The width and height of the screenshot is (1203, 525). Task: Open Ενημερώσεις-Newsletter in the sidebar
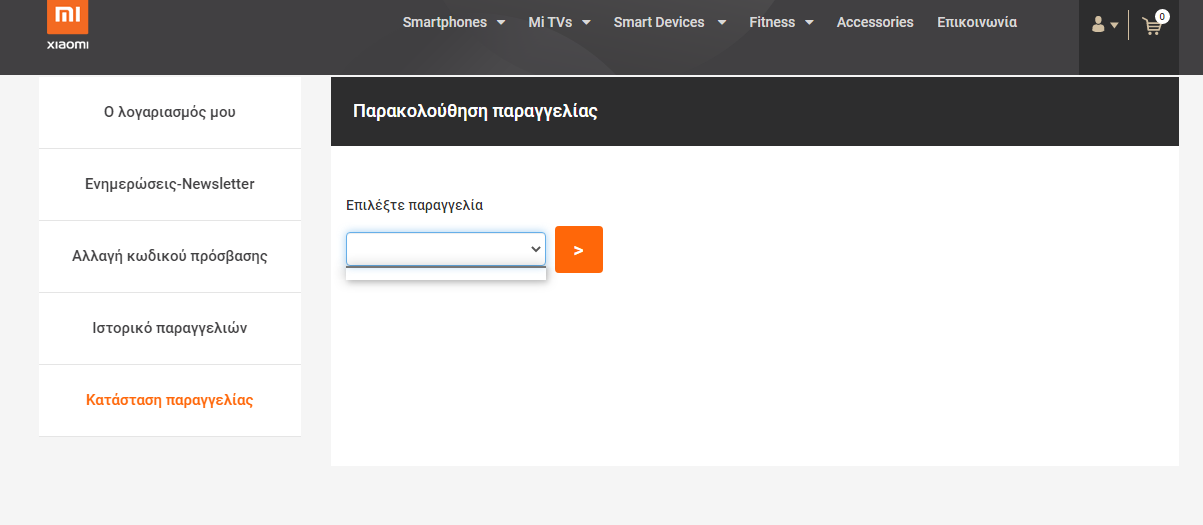170,184
